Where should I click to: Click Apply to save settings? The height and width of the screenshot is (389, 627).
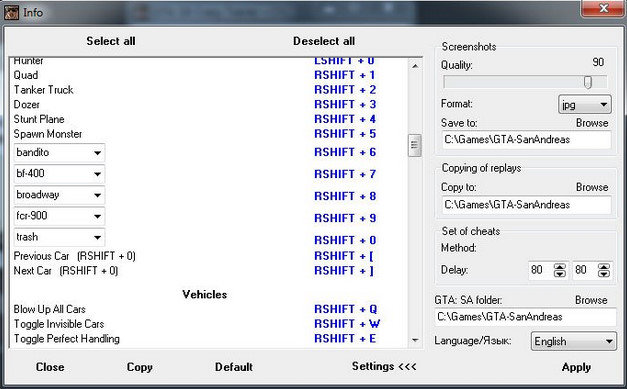[x=576, y=367]
